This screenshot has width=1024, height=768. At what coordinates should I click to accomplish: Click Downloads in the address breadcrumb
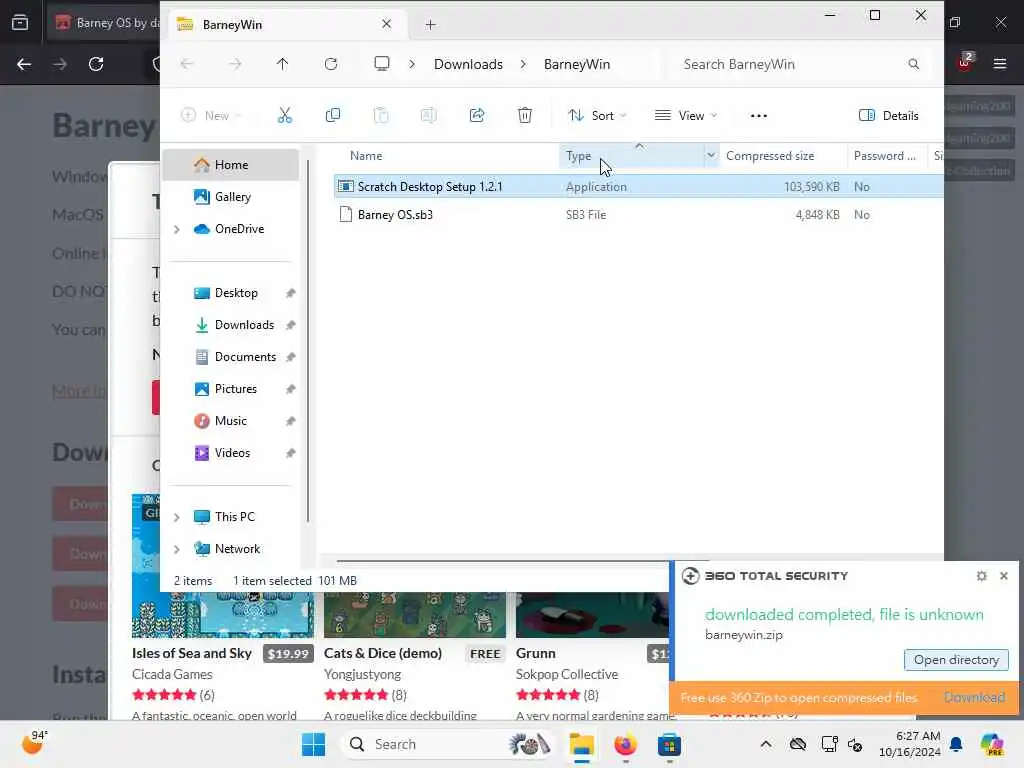point(468,64)
